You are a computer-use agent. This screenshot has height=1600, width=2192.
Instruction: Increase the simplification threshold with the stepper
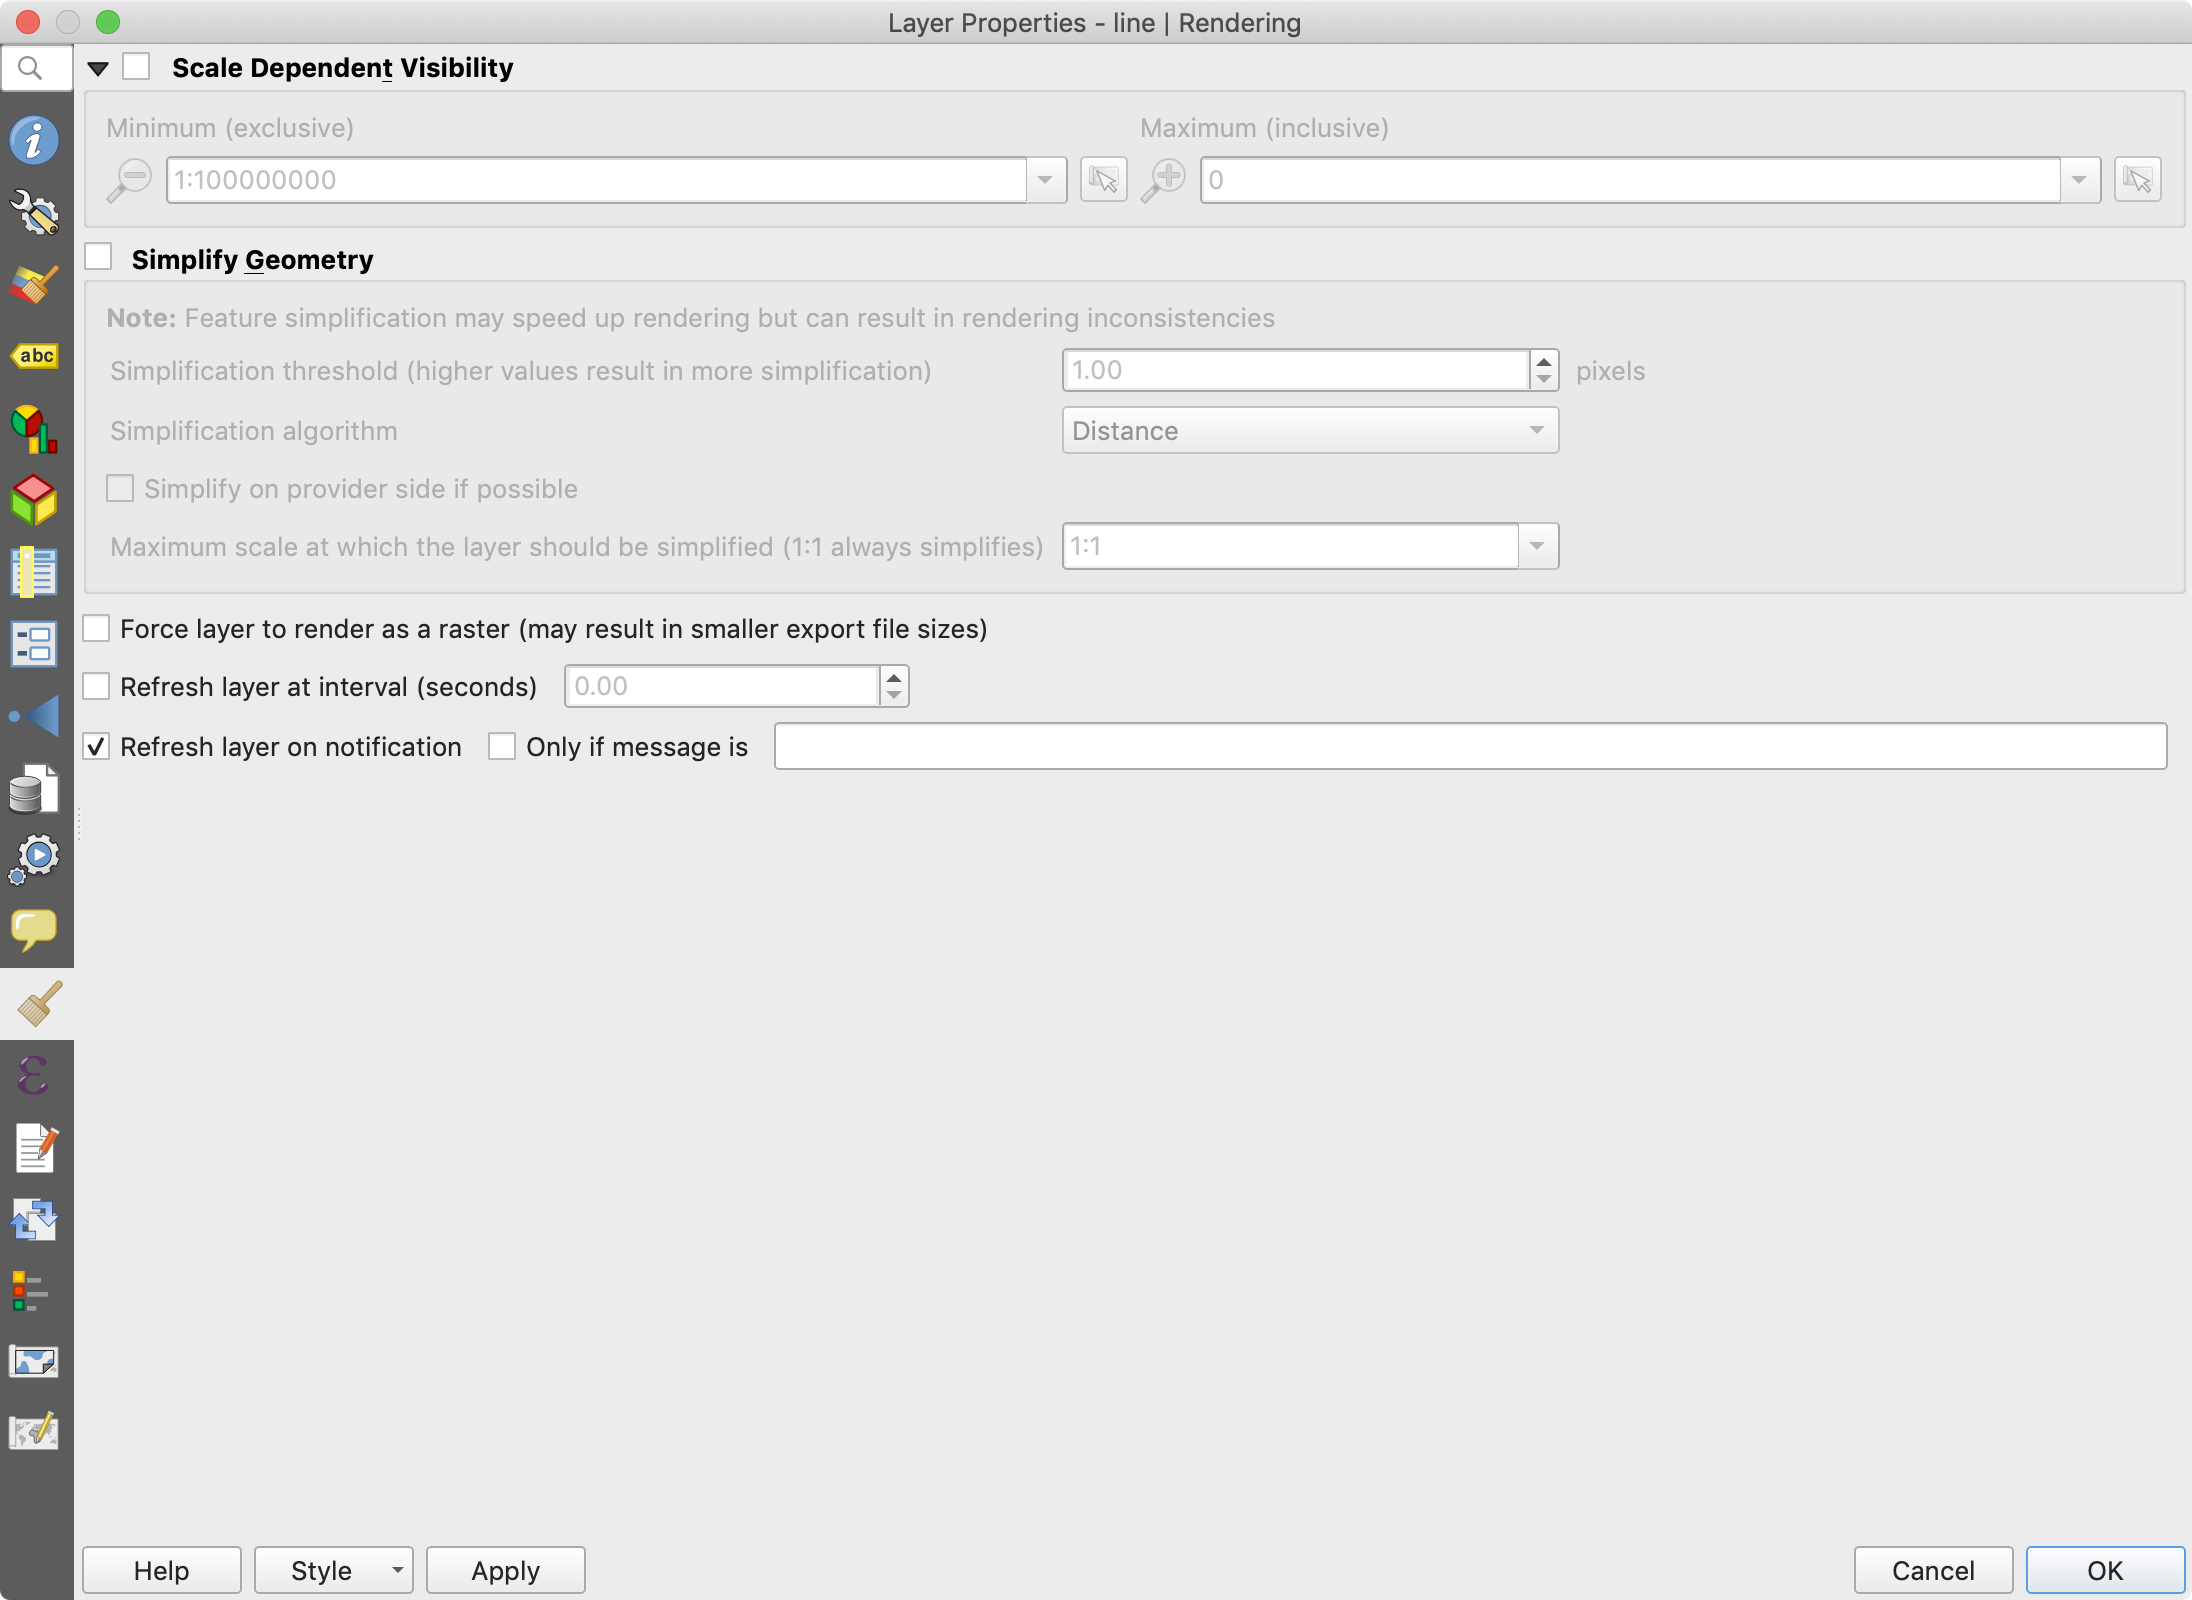1543,361
